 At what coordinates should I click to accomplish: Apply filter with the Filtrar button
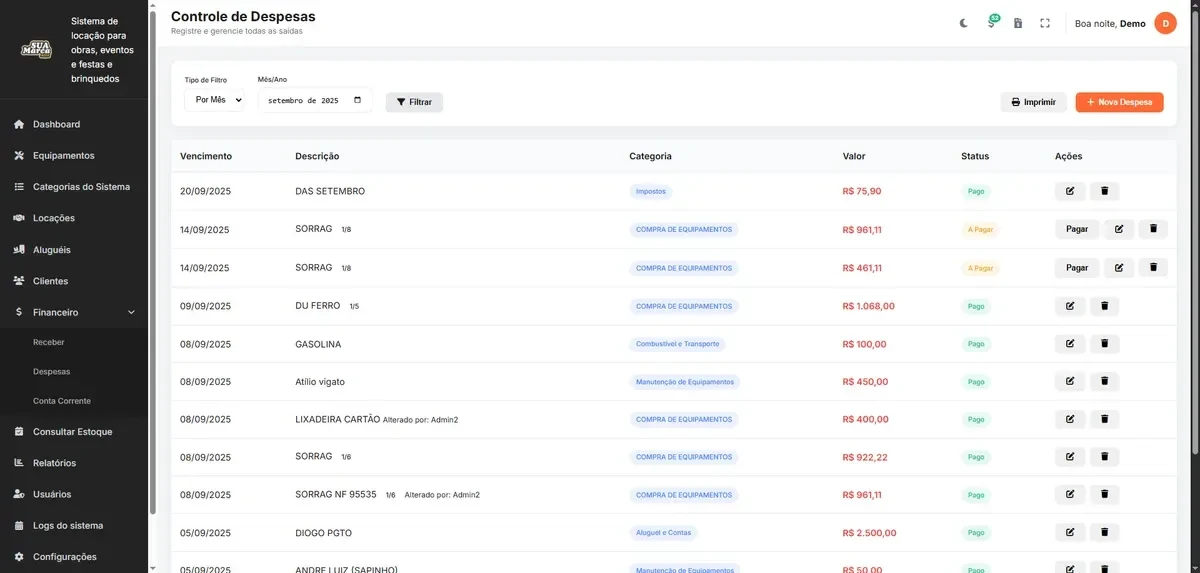[x=414, y=102]
